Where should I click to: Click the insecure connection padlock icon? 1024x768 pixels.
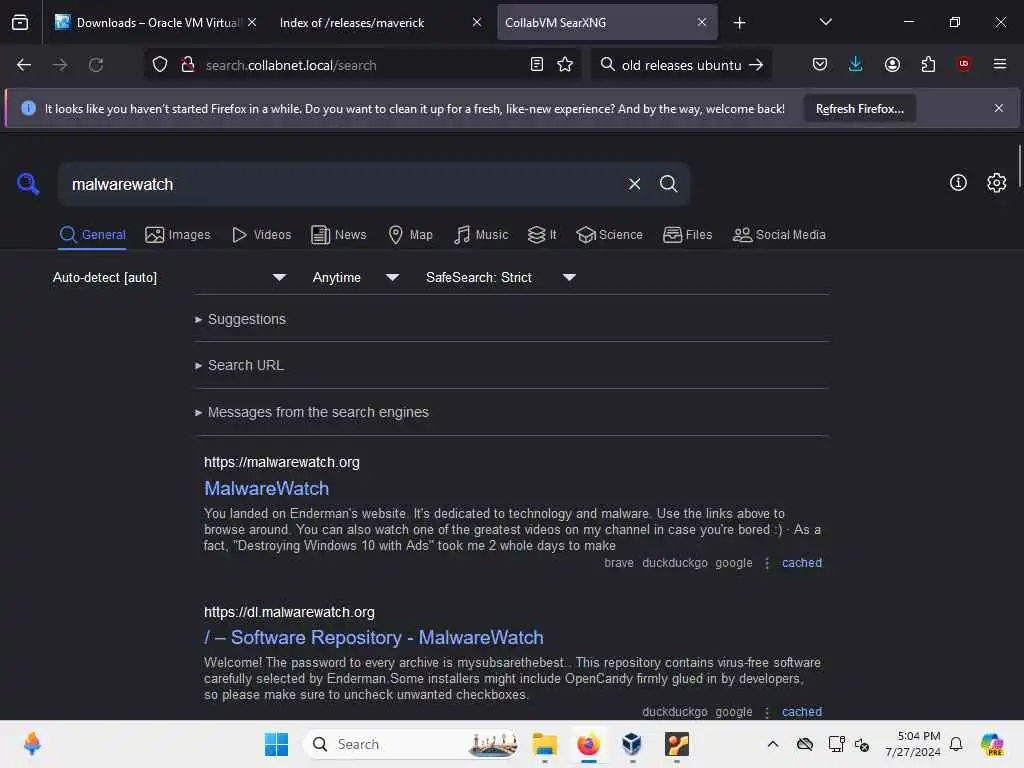pyautogui.click(x=188, y=65)
